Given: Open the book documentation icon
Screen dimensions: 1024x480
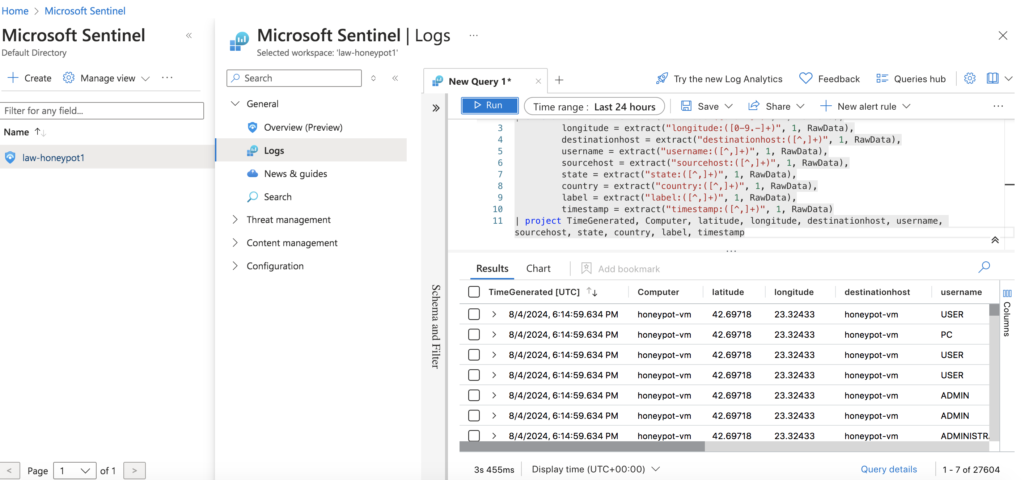Looking at the screenshot, I should (993, 78).
